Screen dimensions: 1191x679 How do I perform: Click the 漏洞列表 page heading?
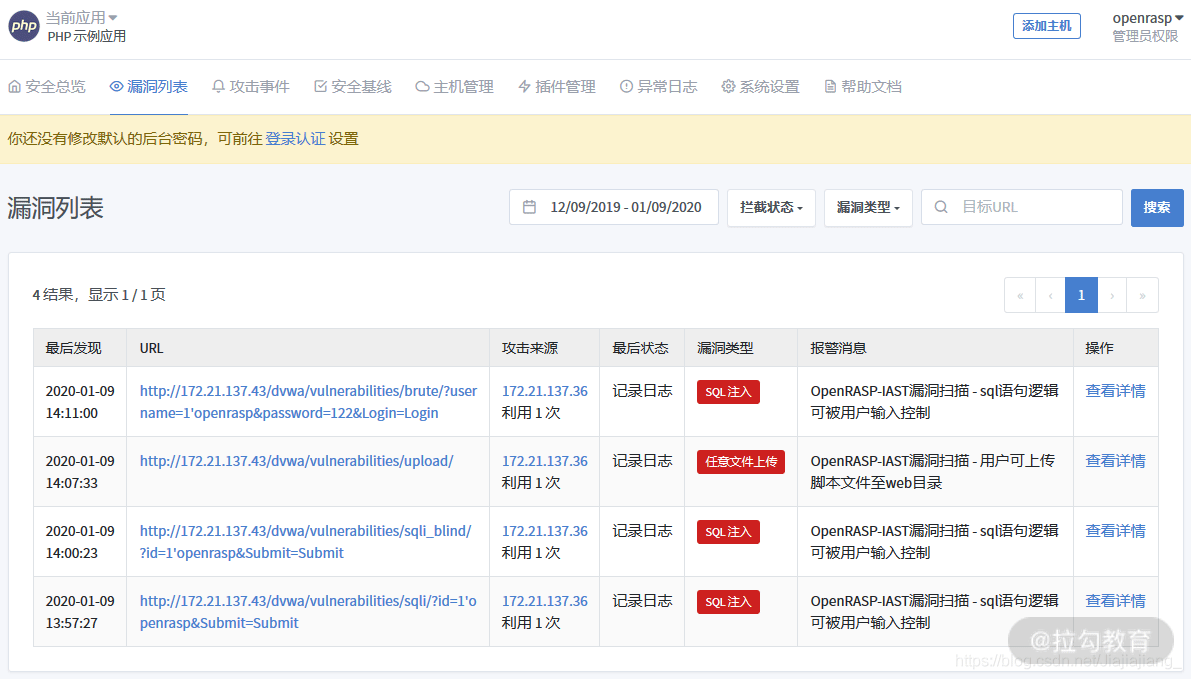point(55,207)
